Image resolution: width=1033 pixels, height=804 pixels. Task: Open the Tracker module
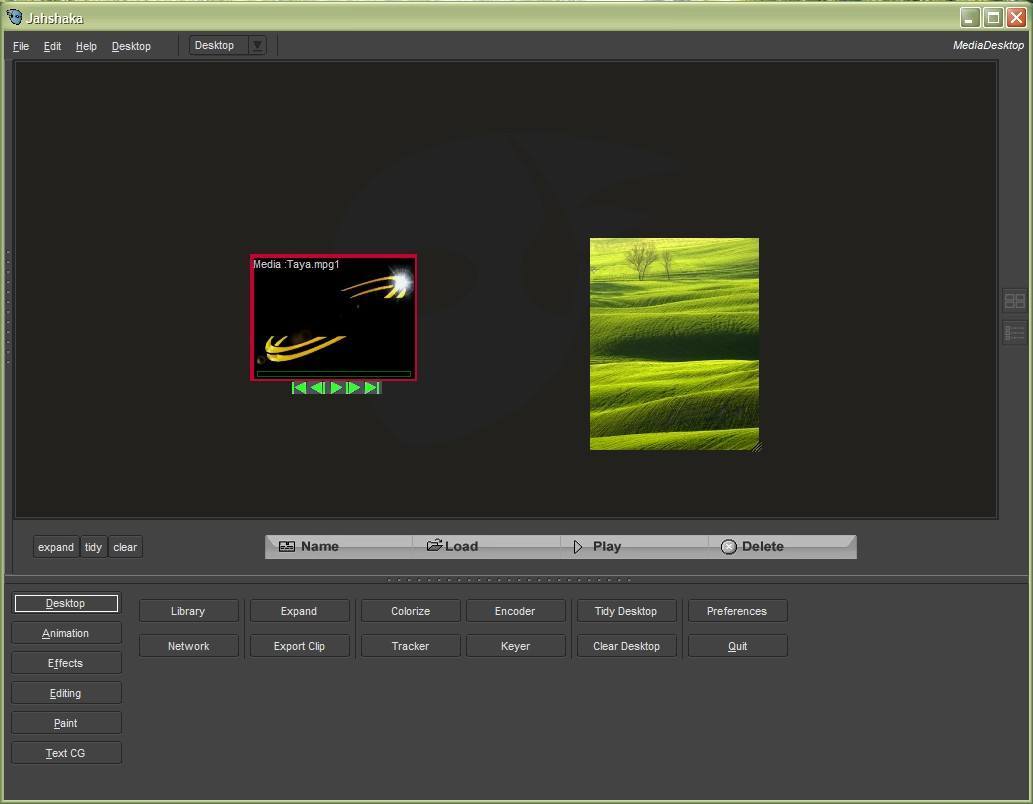click(x=410, y=646)
